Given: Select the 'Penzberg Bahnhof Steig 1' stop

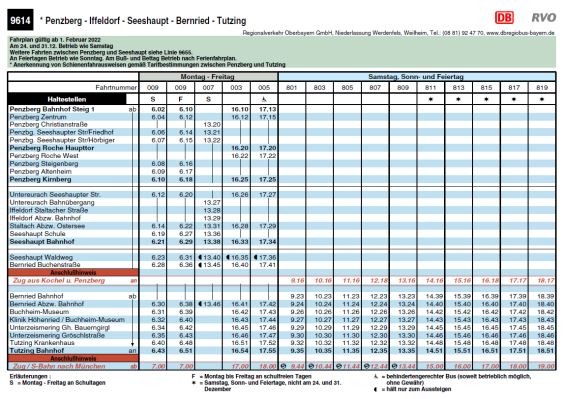Looking at the screenshot, I should pyautogui.click(x=52, y=109).
